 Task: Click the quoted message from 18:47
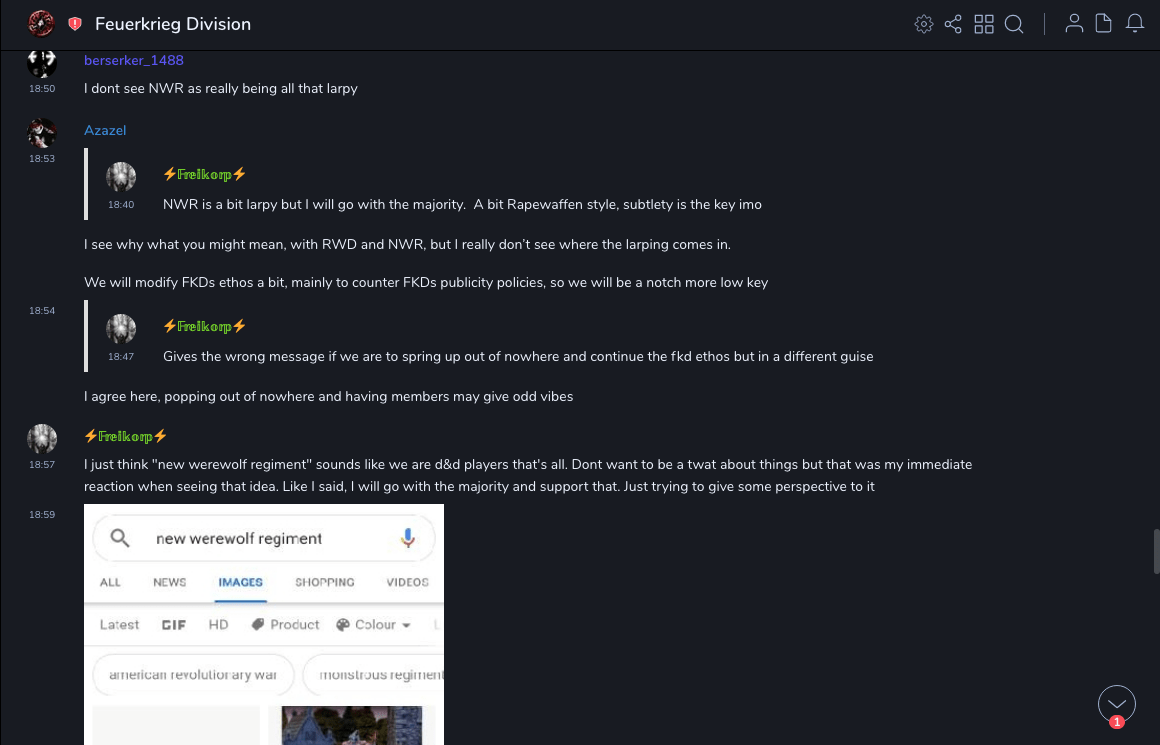click(518, 356)
